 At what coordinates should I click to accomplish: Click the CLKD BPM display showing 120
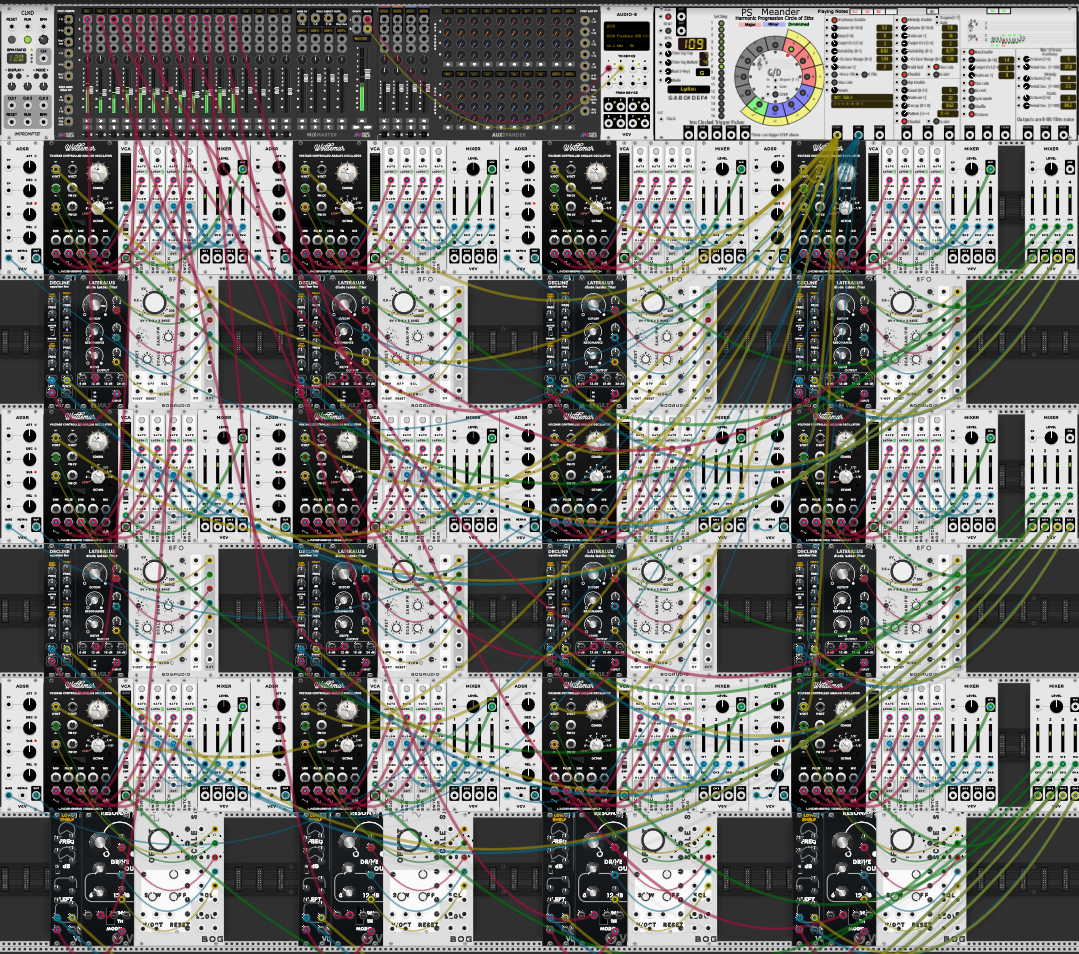tap(17, 59)
